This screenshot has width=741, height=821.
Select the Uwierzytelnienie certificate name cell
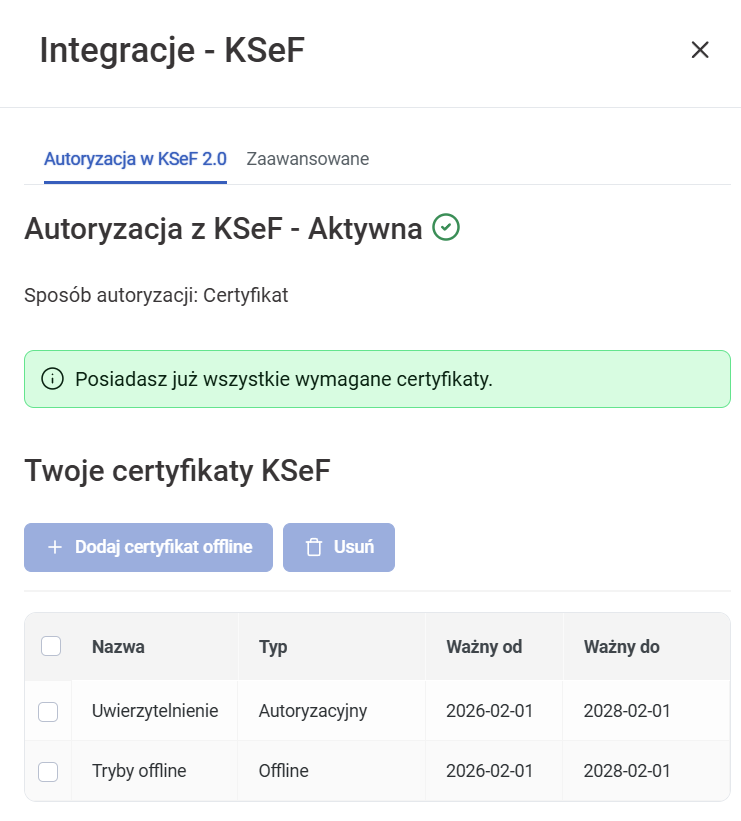[155, 711]
